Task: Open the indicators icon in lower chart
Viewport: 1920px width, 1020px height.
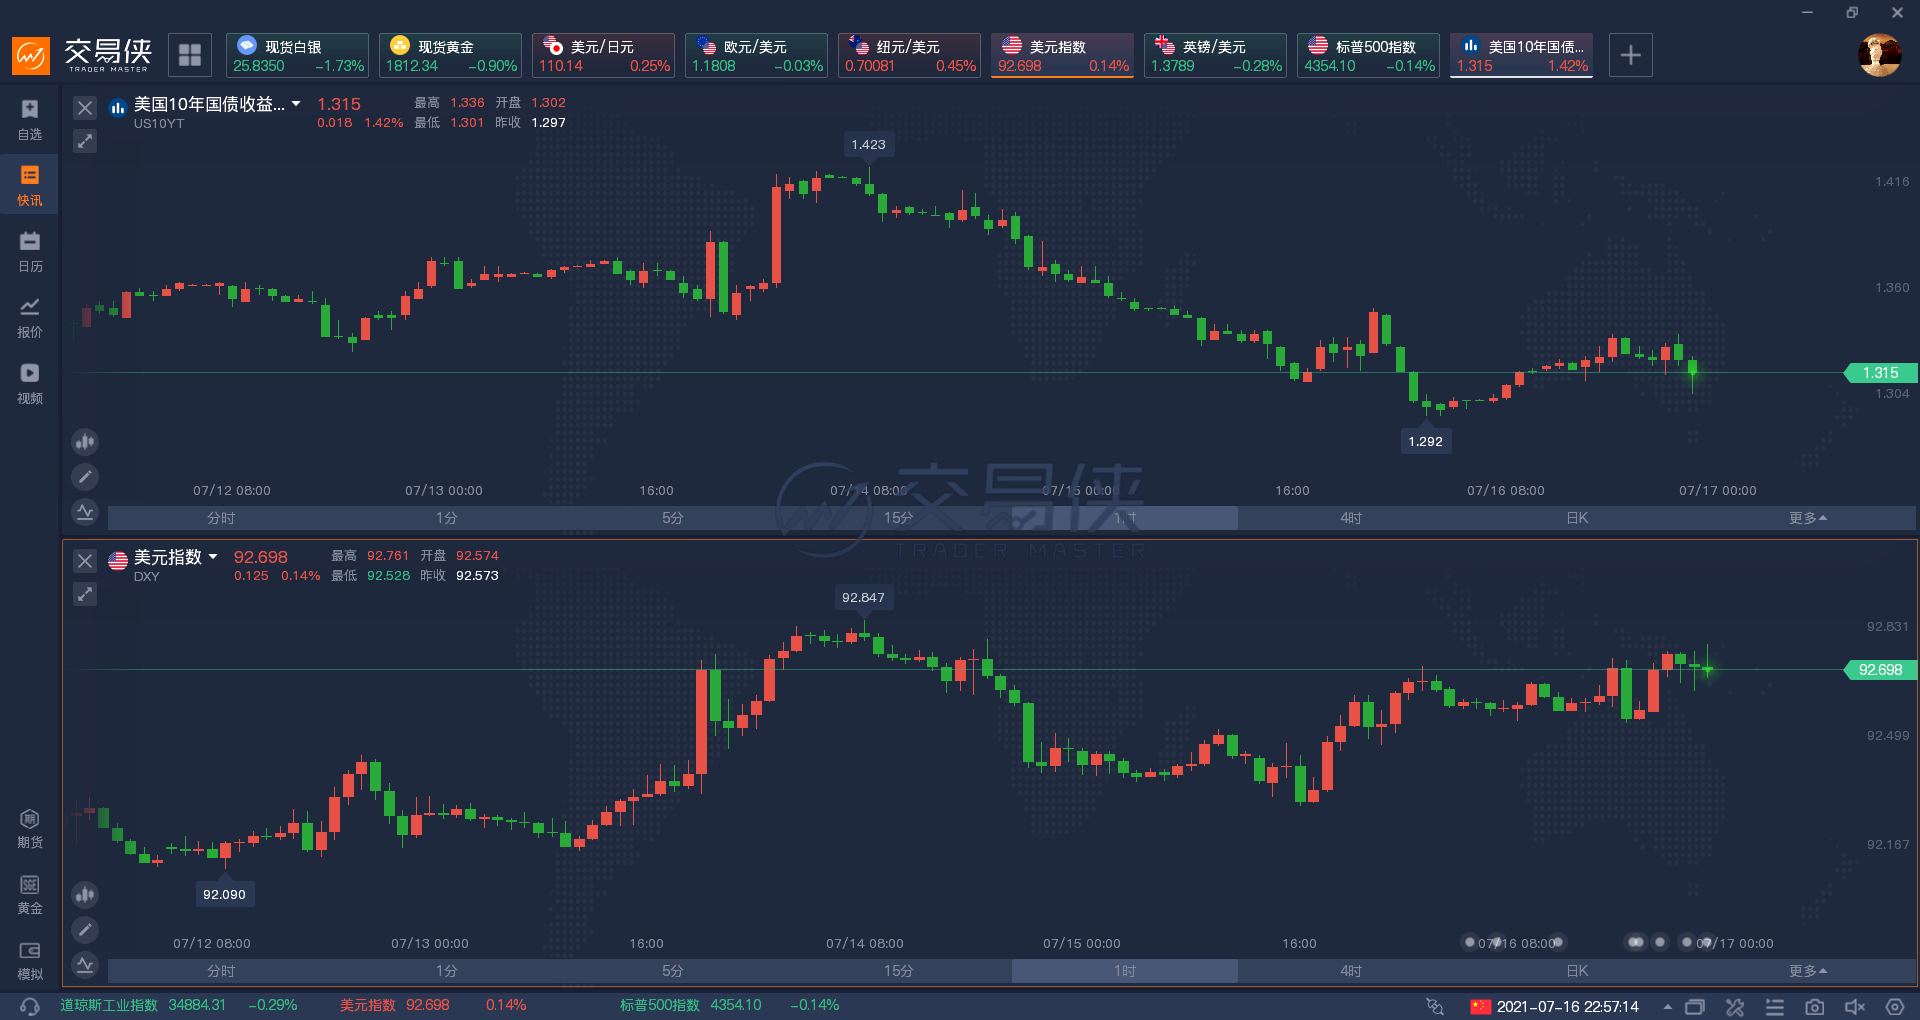Action: click(85, 965)
